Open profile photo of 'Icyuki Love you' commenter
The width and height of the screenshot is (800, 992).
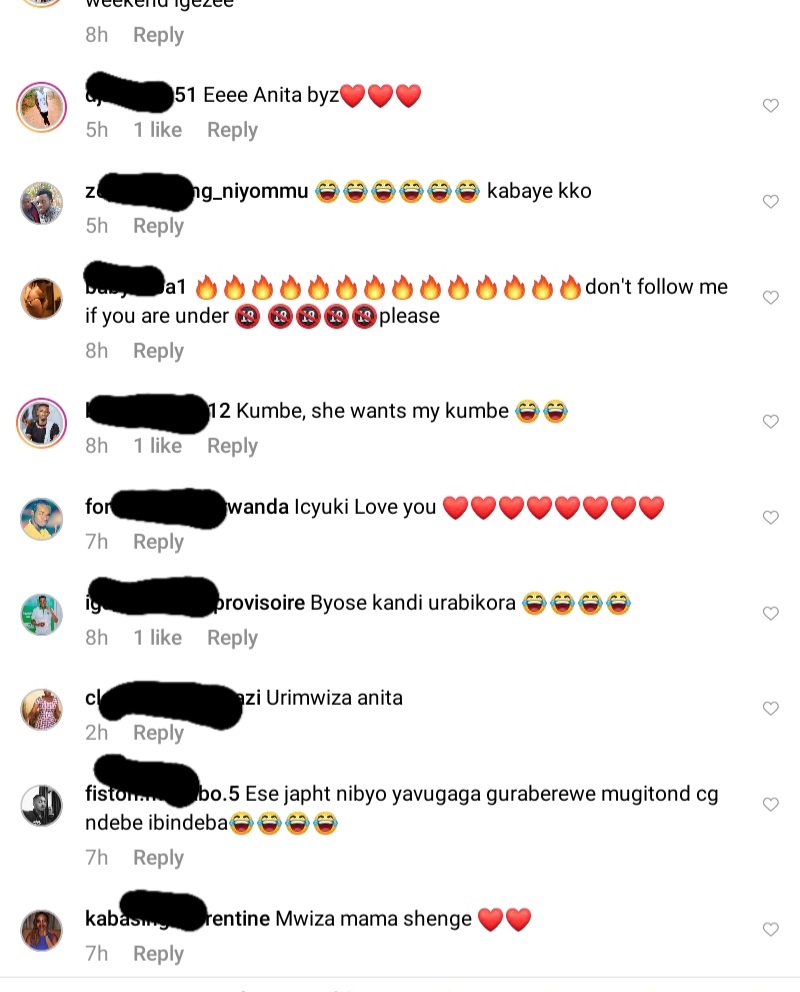point(42,519)
